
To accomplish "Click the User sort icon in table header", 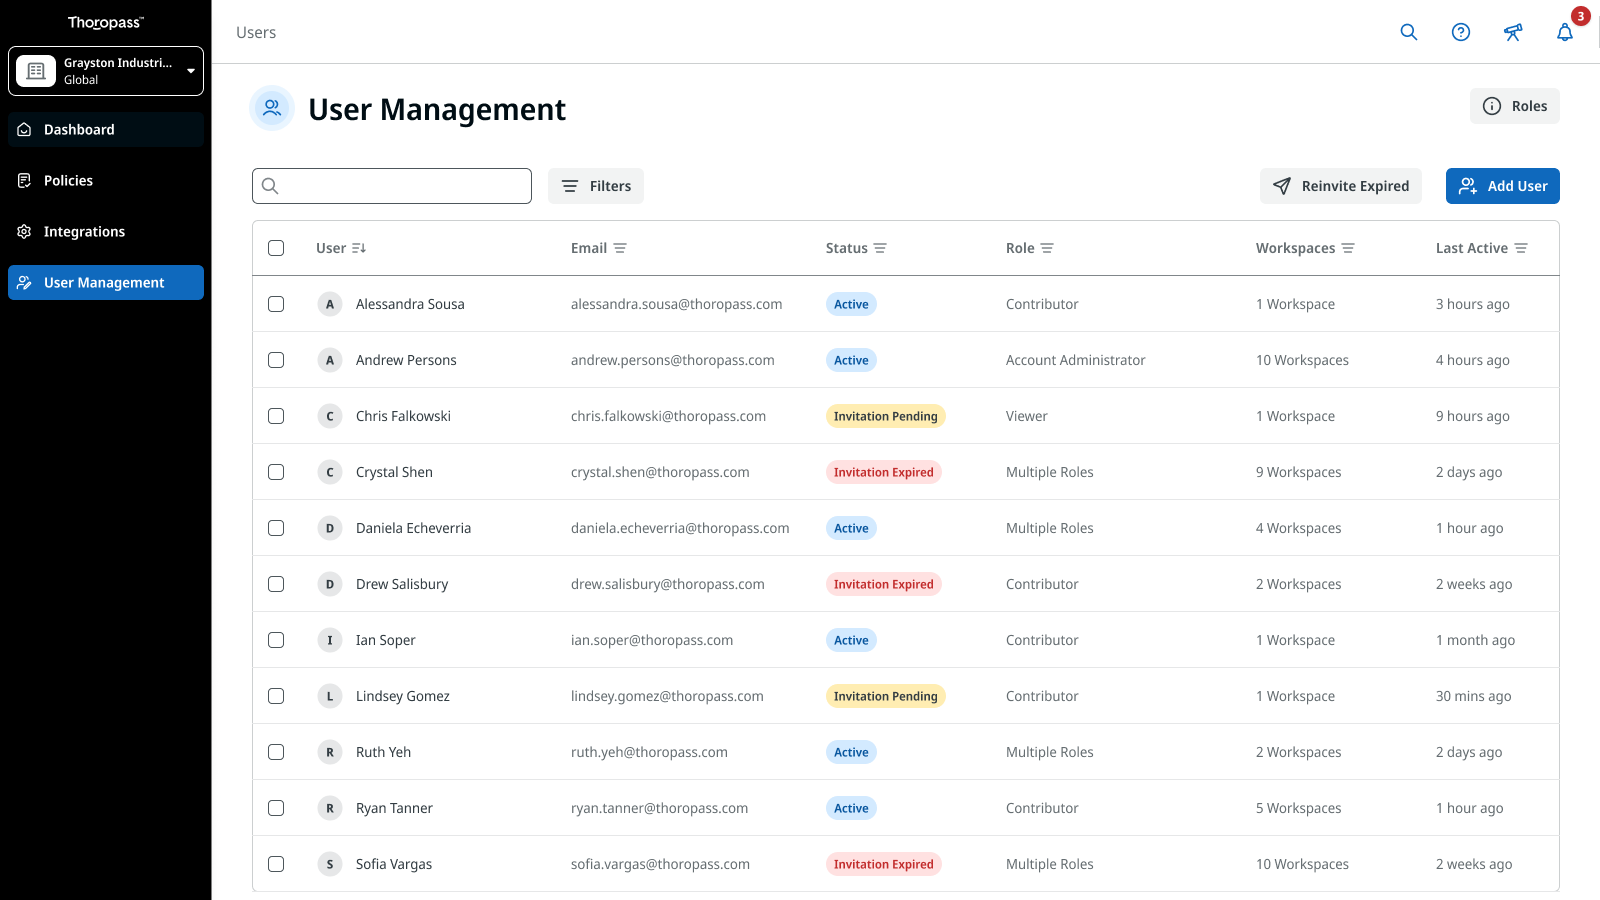I will coord(359,248).
